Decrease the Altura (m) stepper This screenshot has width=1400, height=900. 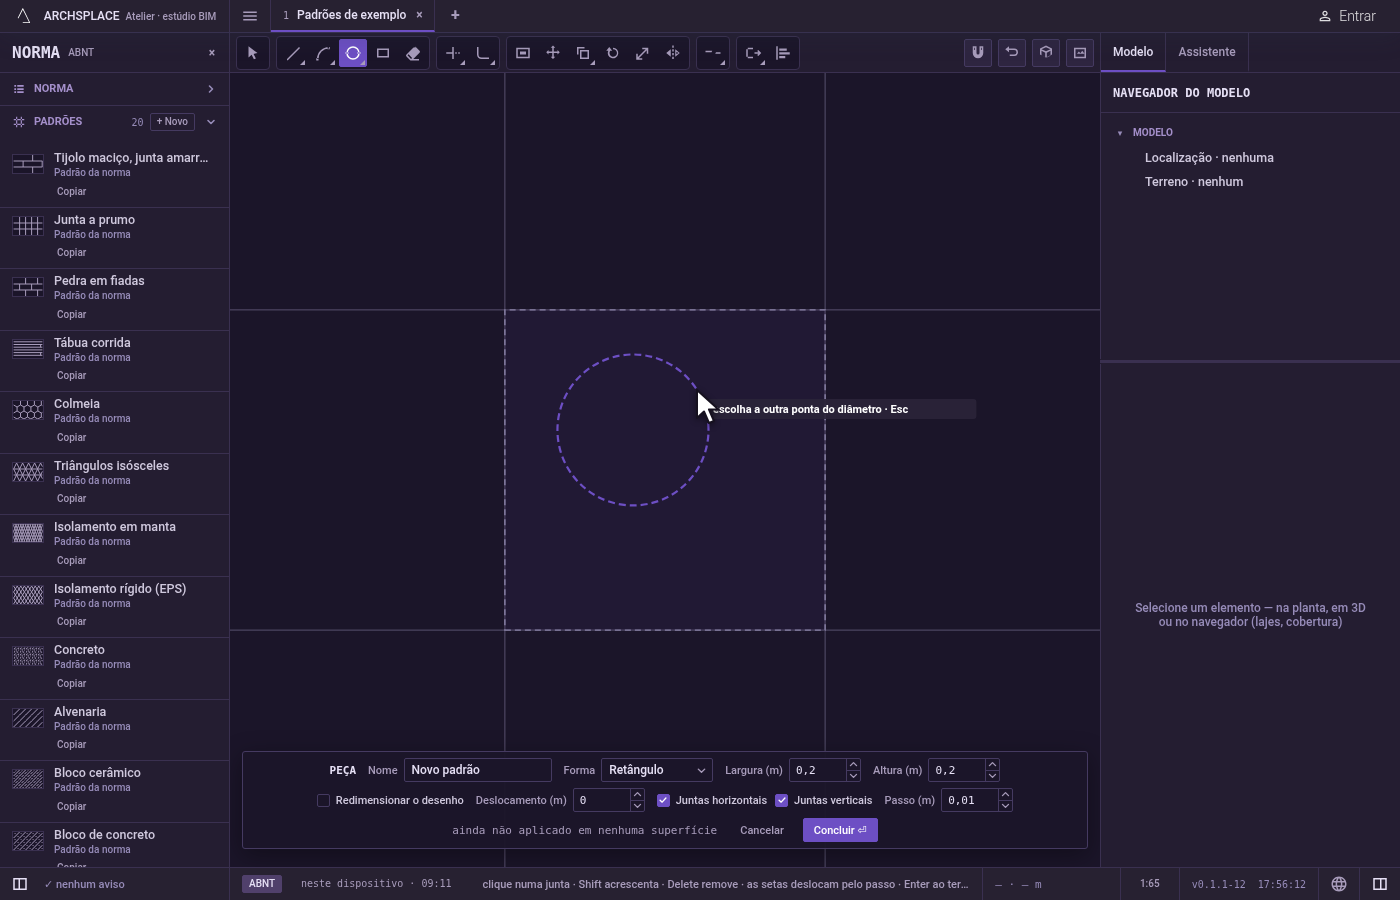click(992, 776)
